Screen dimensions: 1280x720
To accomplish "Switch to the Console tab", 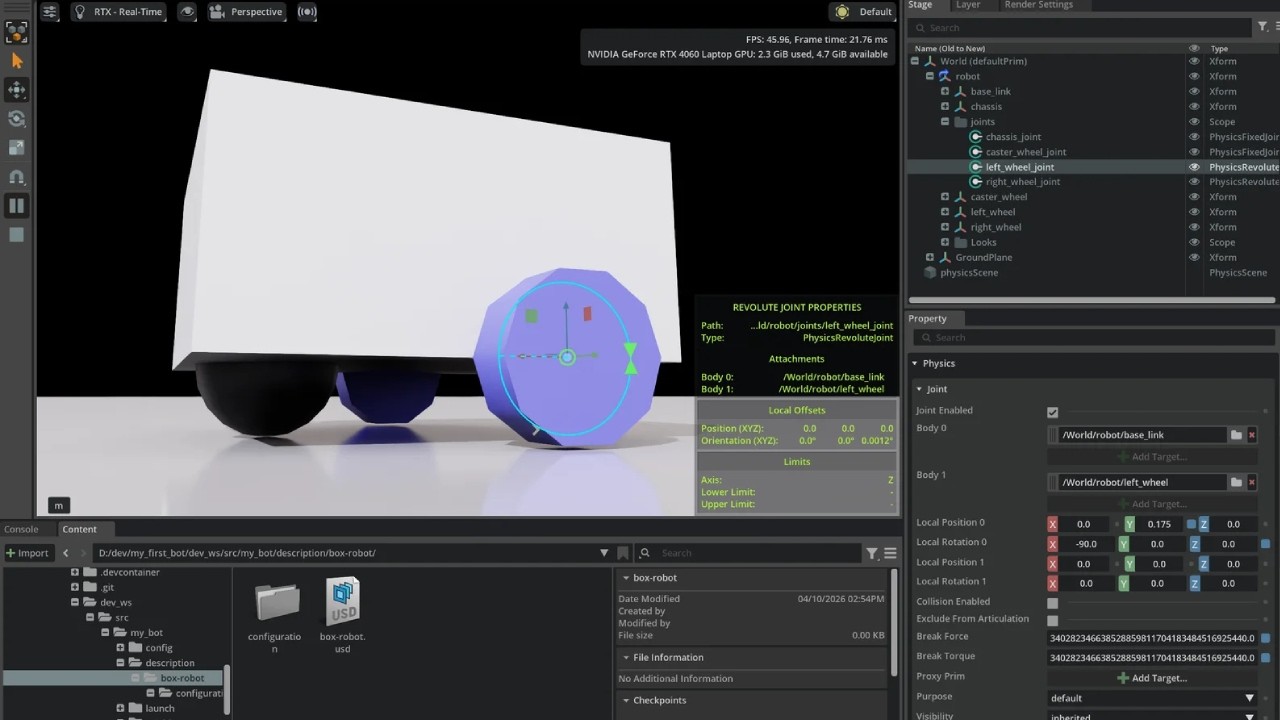I will pos(21,529).
